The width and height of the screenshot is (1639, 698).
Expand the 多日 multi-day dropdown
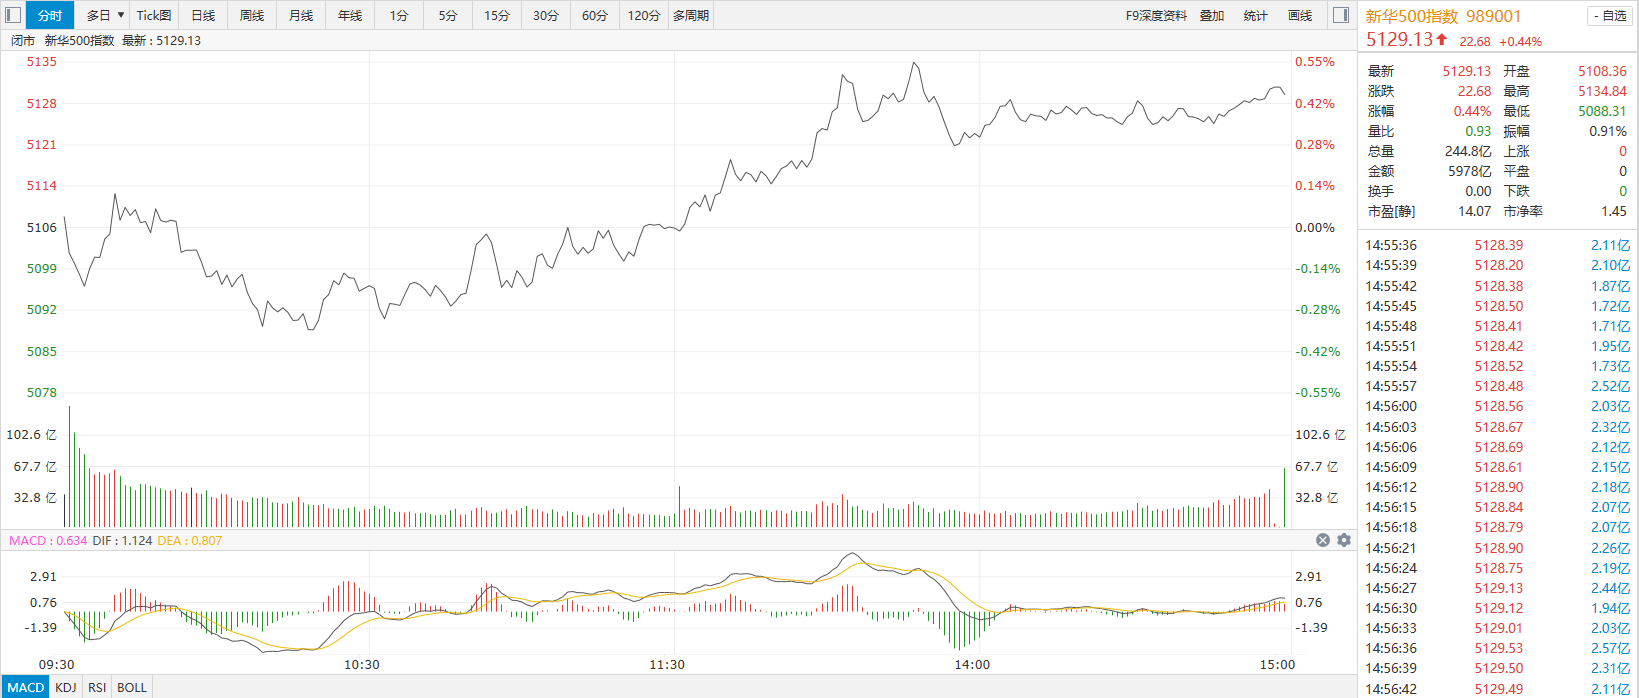pyautogui.click(x=105, y=15)
